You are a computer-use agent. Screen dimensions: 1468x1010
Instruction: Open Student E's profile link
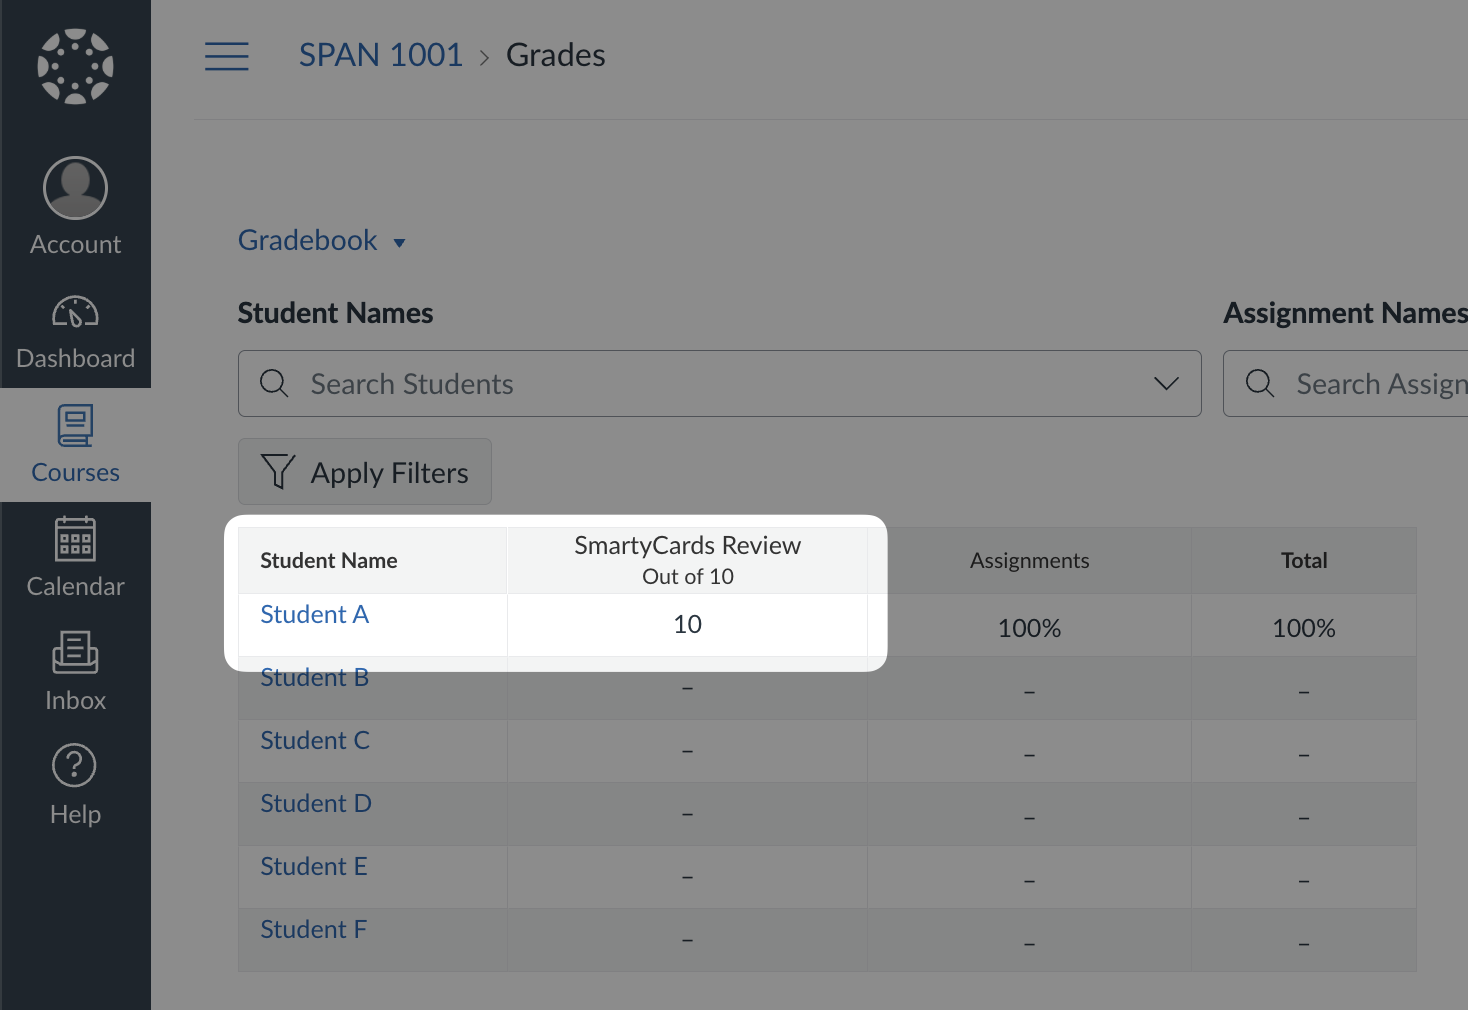[314, 866]
